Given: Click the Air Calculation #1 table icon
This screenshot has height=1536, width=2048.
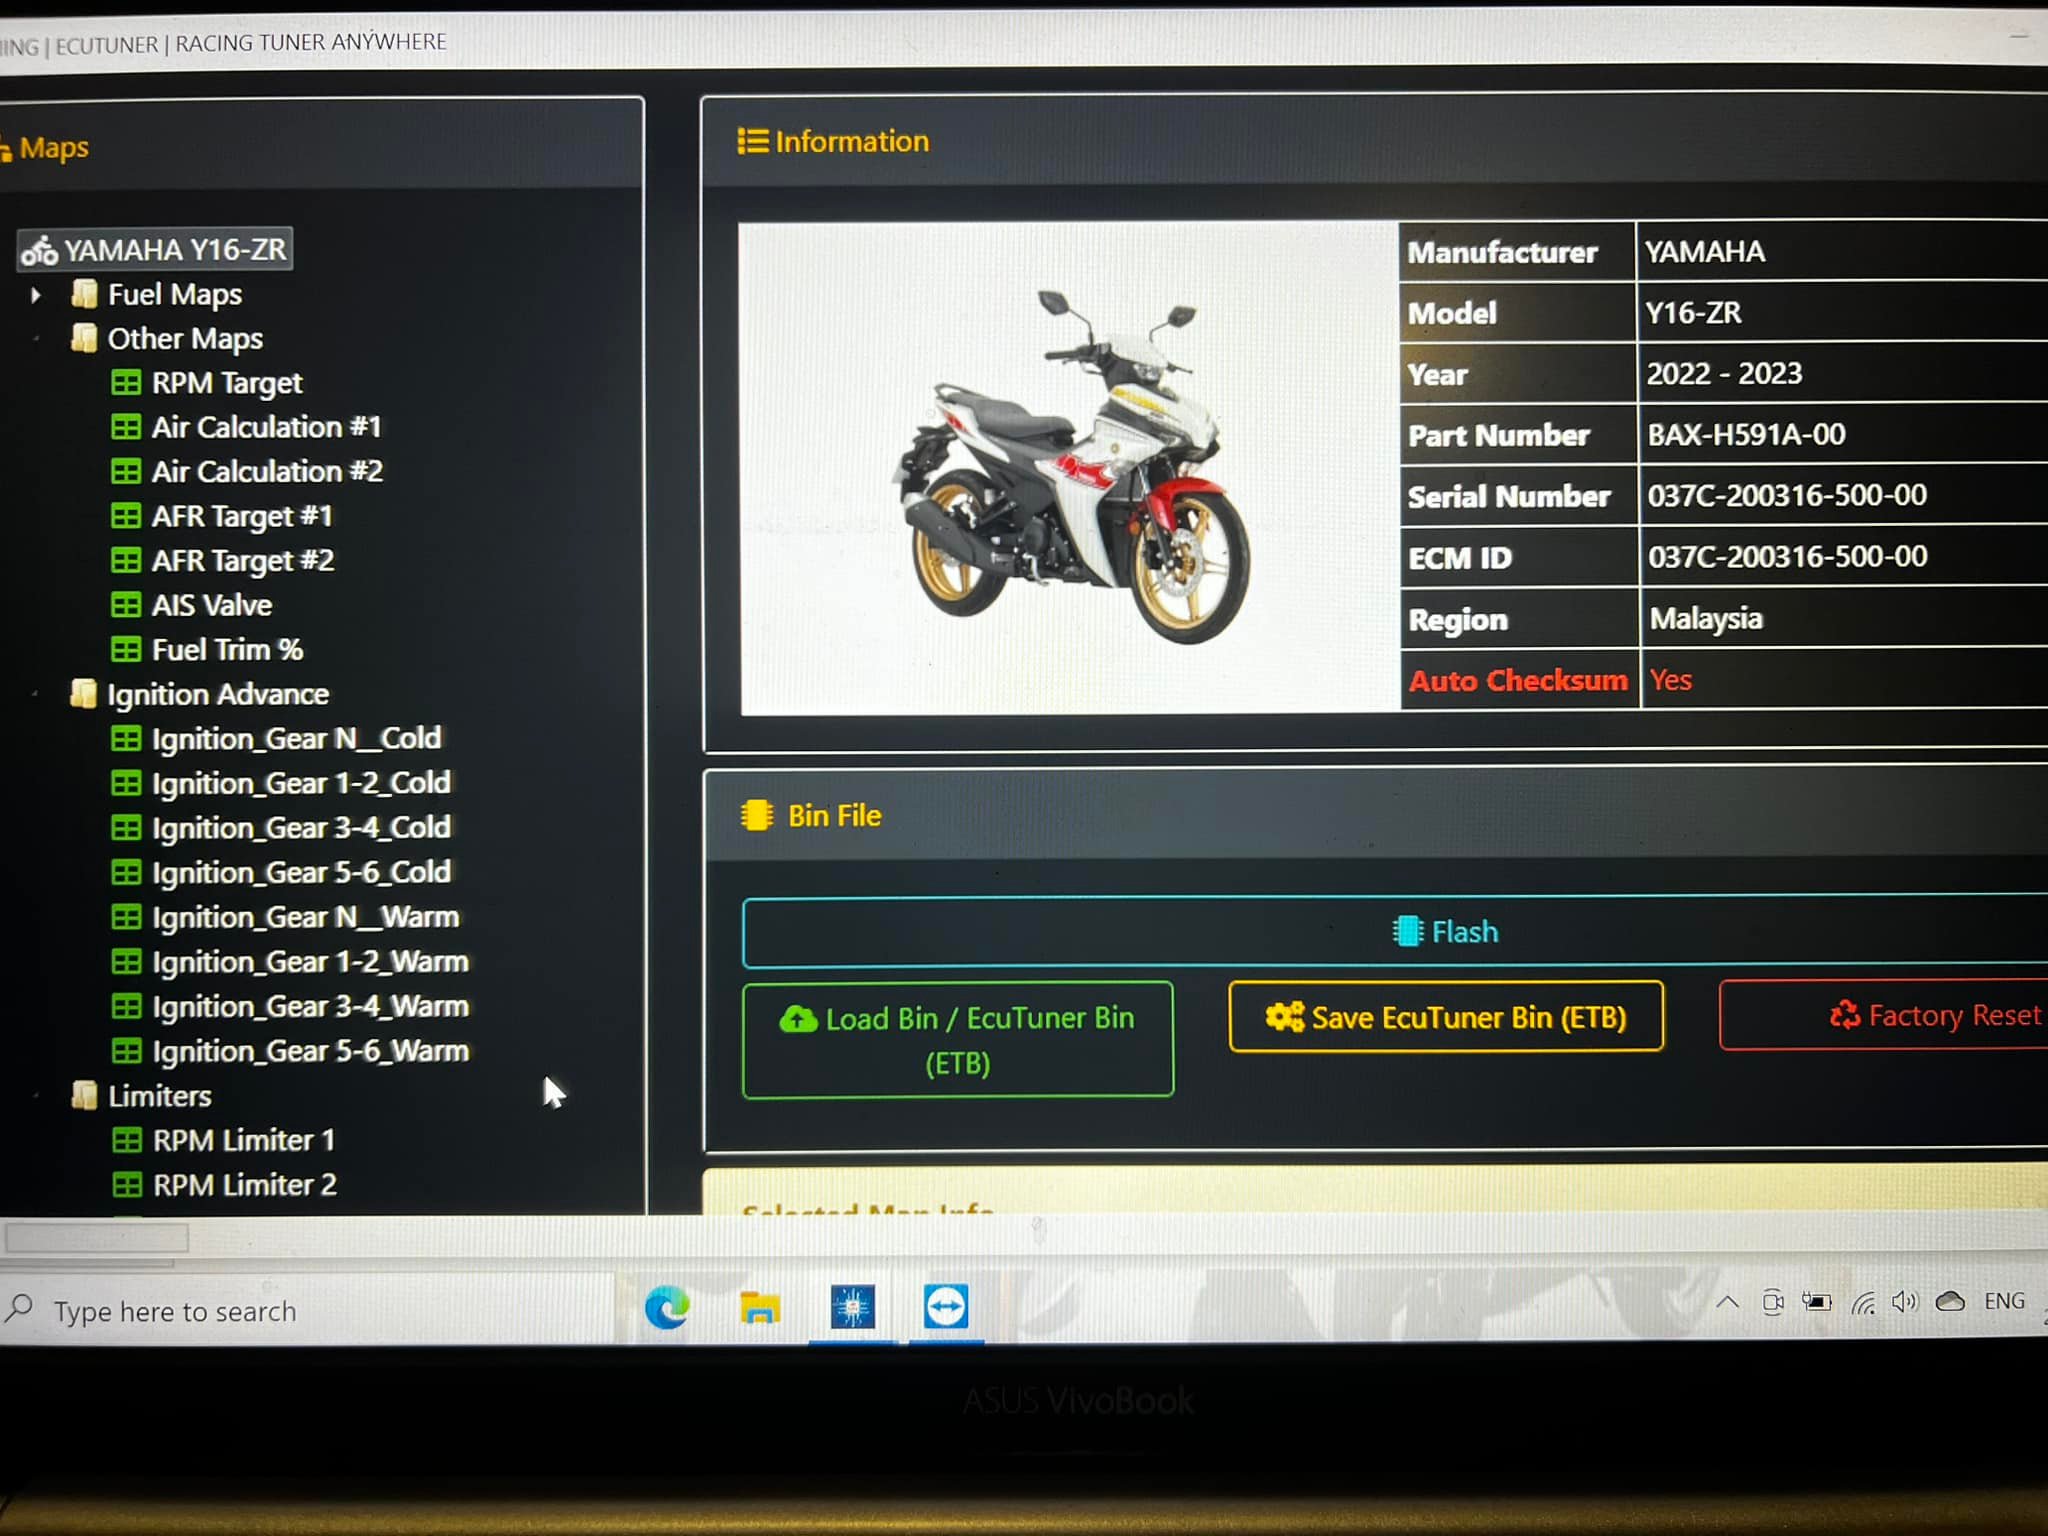Looking at the screenshot, I should [126, 427].
